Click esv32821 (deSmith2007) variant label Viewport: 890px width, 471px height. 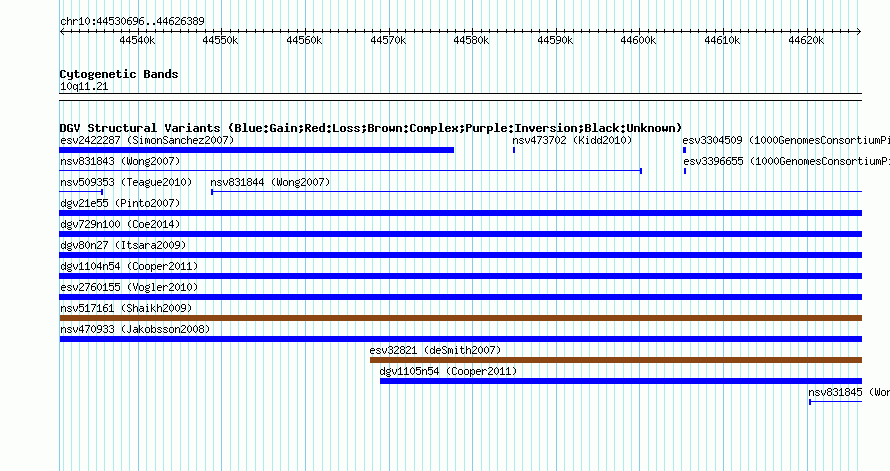pos(435,350)
